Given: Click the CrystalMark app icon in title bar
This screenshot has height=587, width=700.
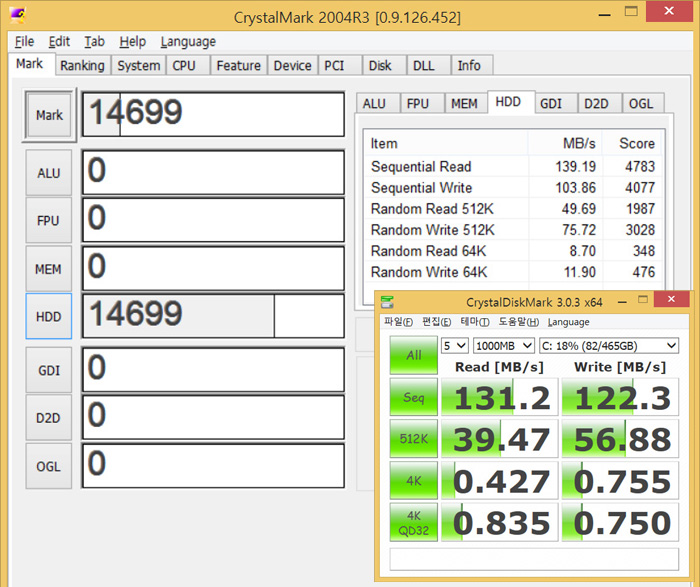Looking at the screenshot, I should click(x=17, y=17).
